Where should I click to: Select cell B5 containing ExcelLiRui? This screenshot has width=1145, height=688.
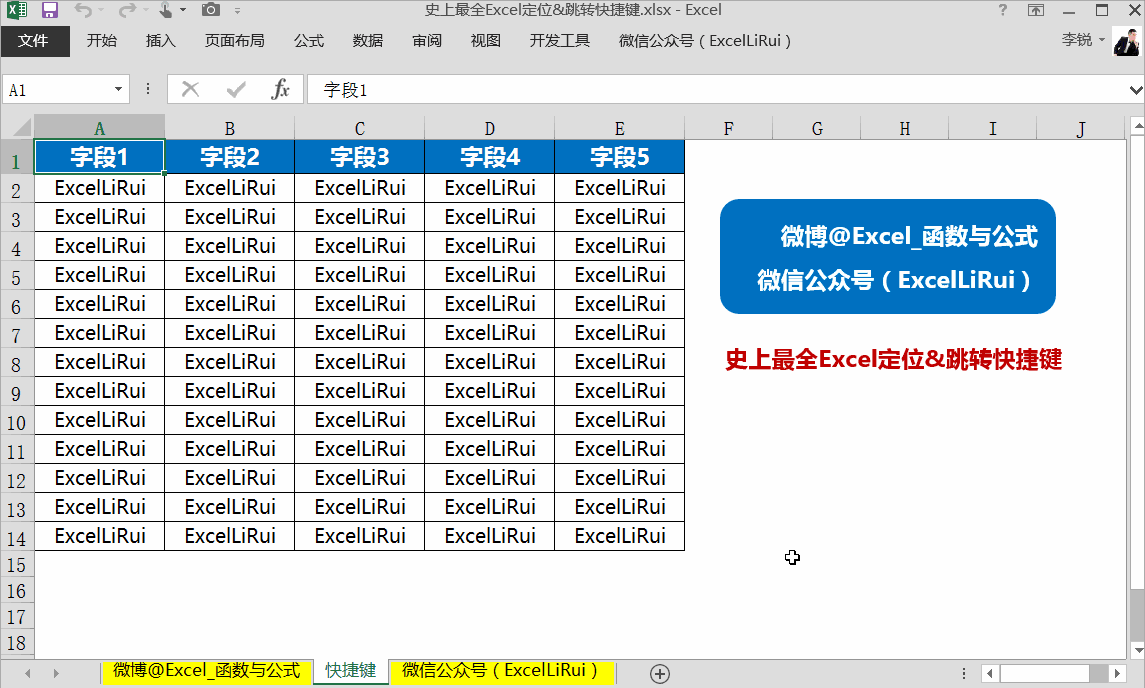point(229,275)
